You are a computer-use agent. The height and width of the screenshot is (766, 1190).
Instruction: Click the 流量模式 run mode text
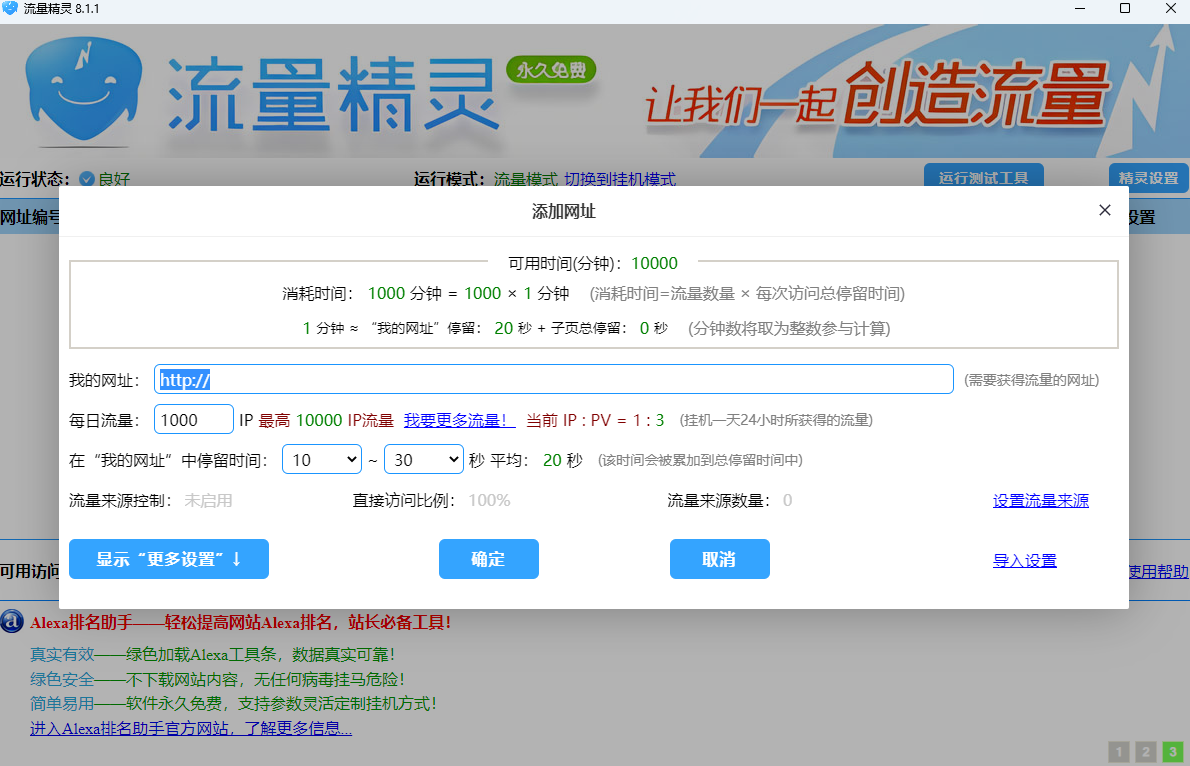(525, 178)
